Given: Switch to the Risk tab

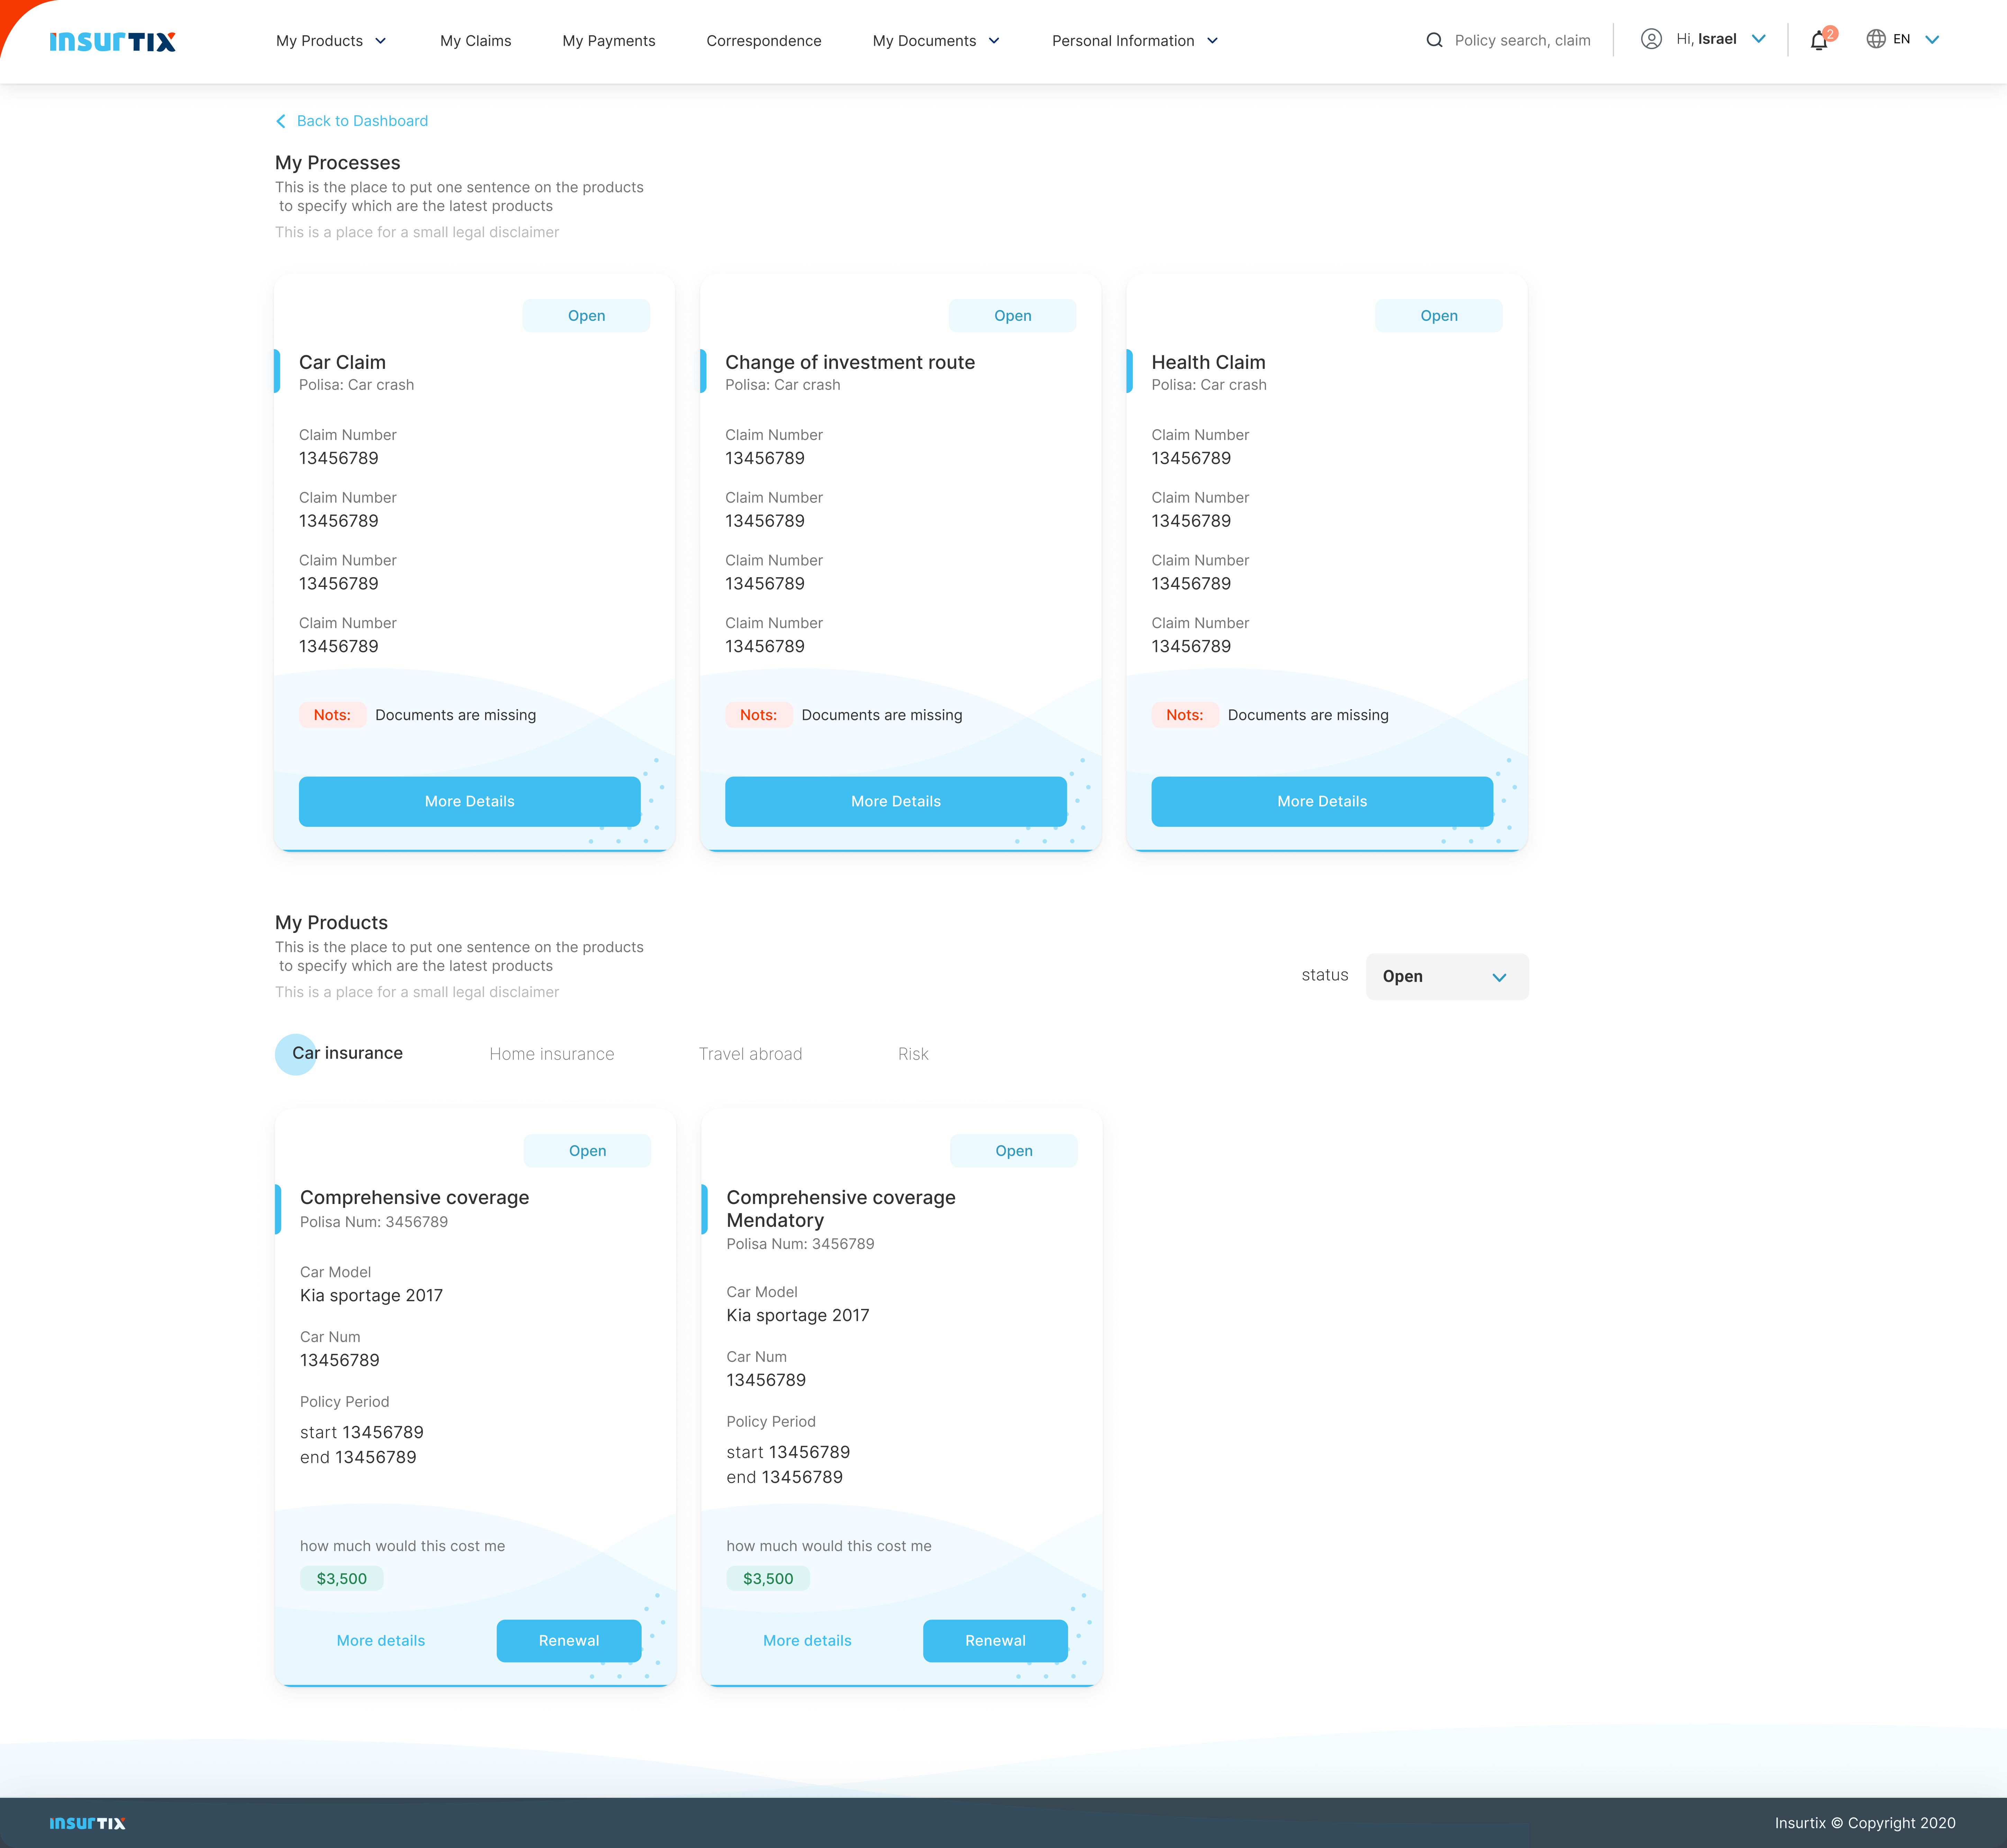Looking at the screenshot, I should (x=913, y=1054).
